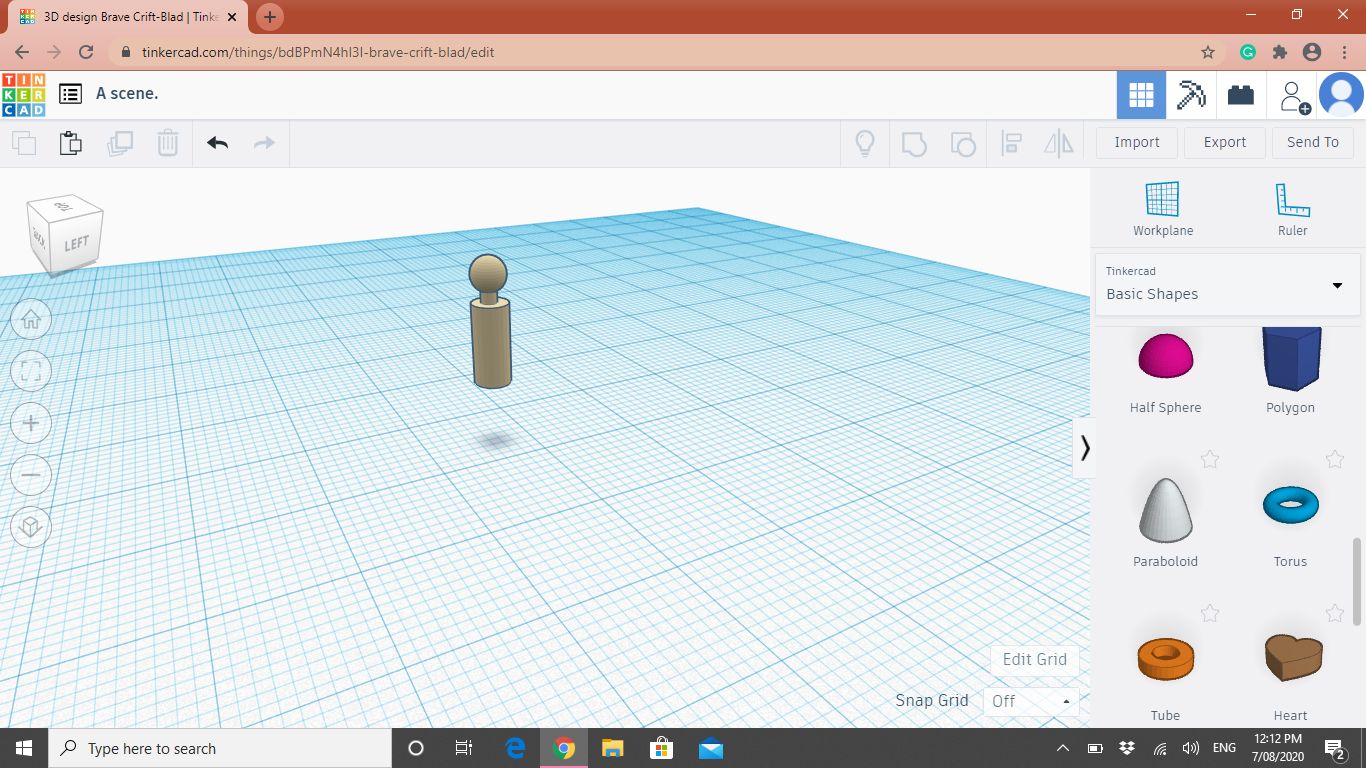1366x768 pixels.
Task: Select the Workplane tool
Action: [1163, 209]
